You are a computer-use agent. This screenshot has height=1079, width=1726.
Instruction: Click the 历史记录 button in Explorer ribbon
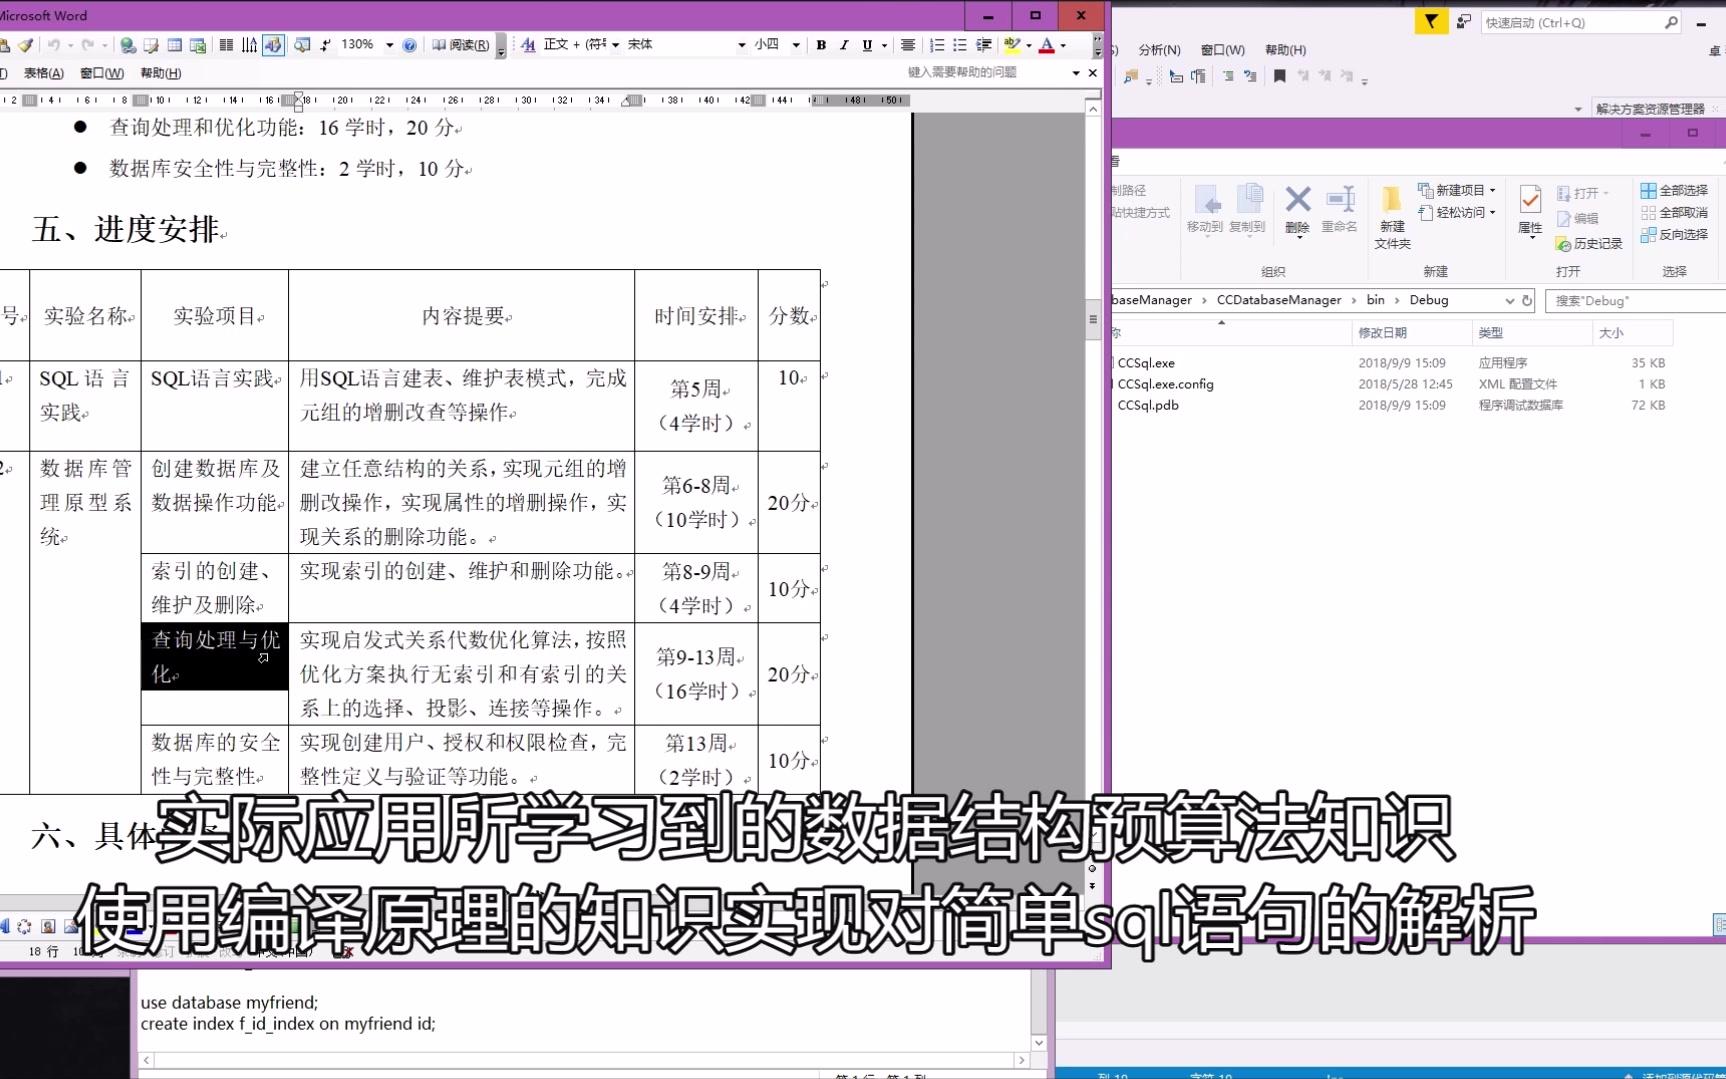1589,244
